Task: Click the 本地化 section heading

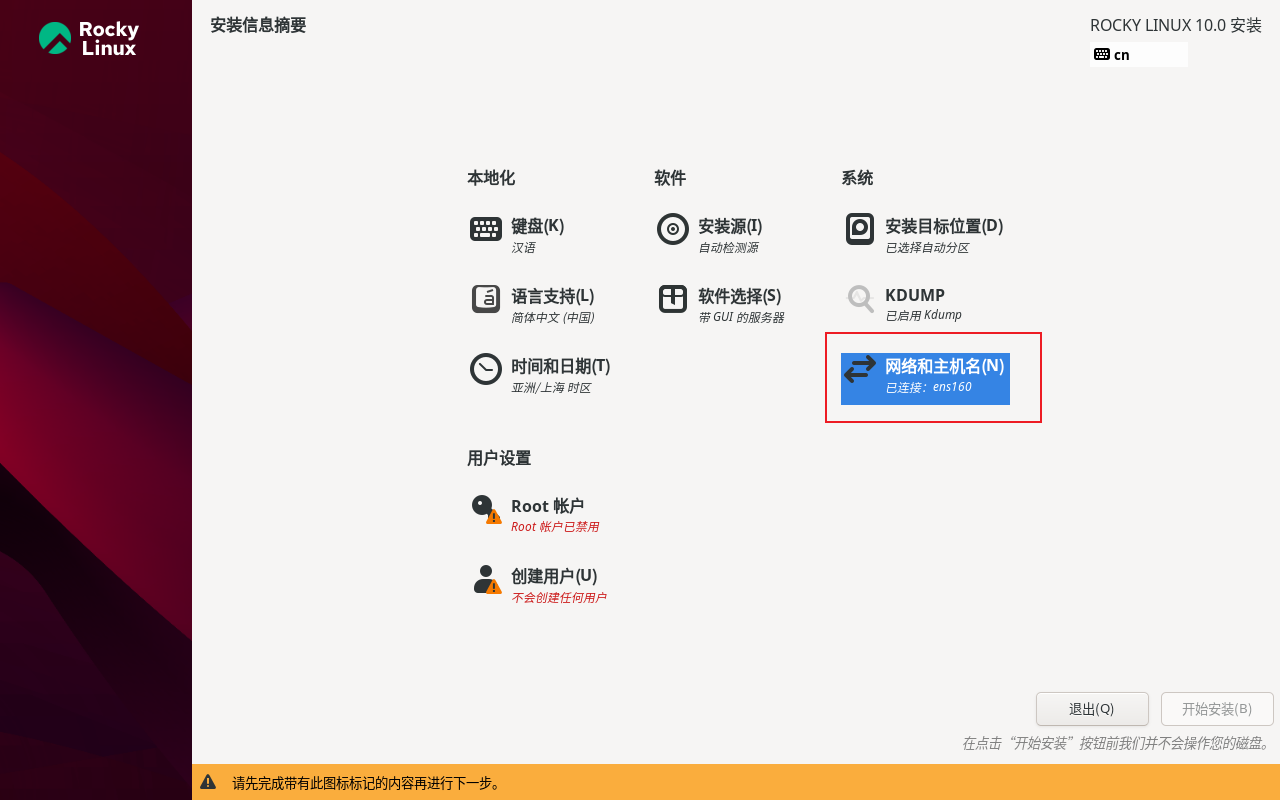Action: tap(491, 178)
